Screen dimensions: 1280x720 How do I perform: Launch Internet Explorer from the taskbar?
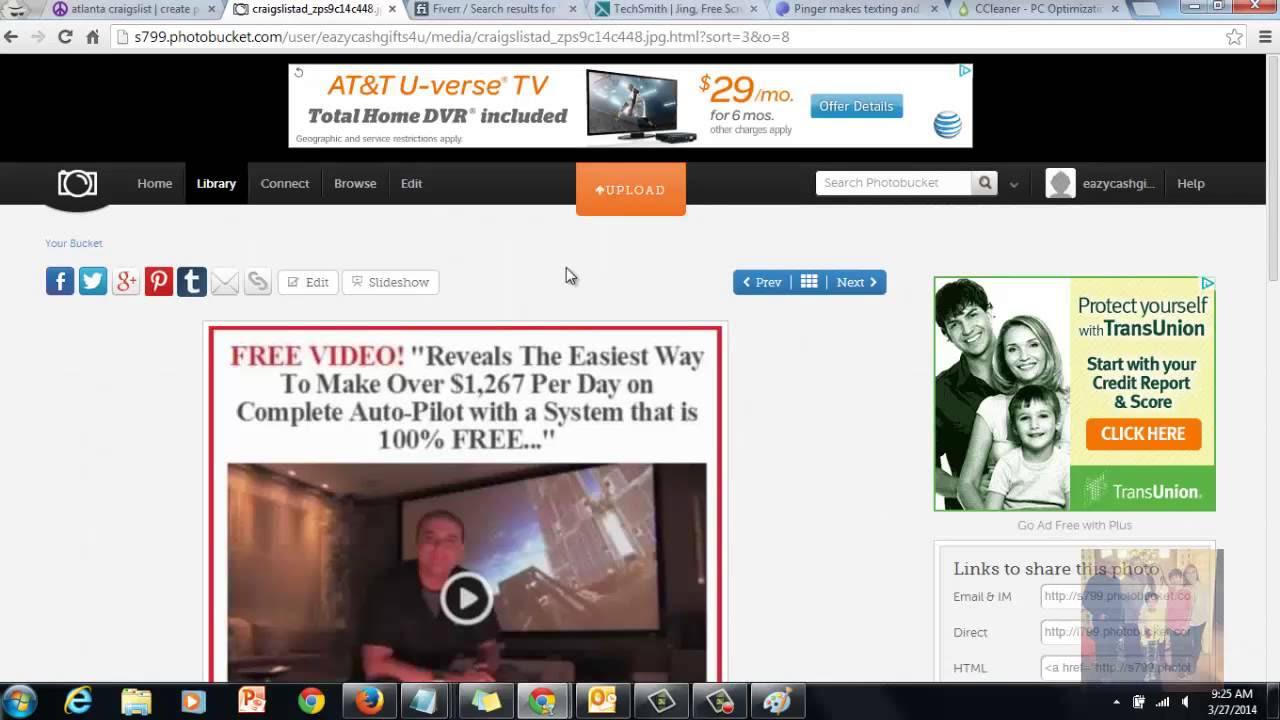coord(78,701)
